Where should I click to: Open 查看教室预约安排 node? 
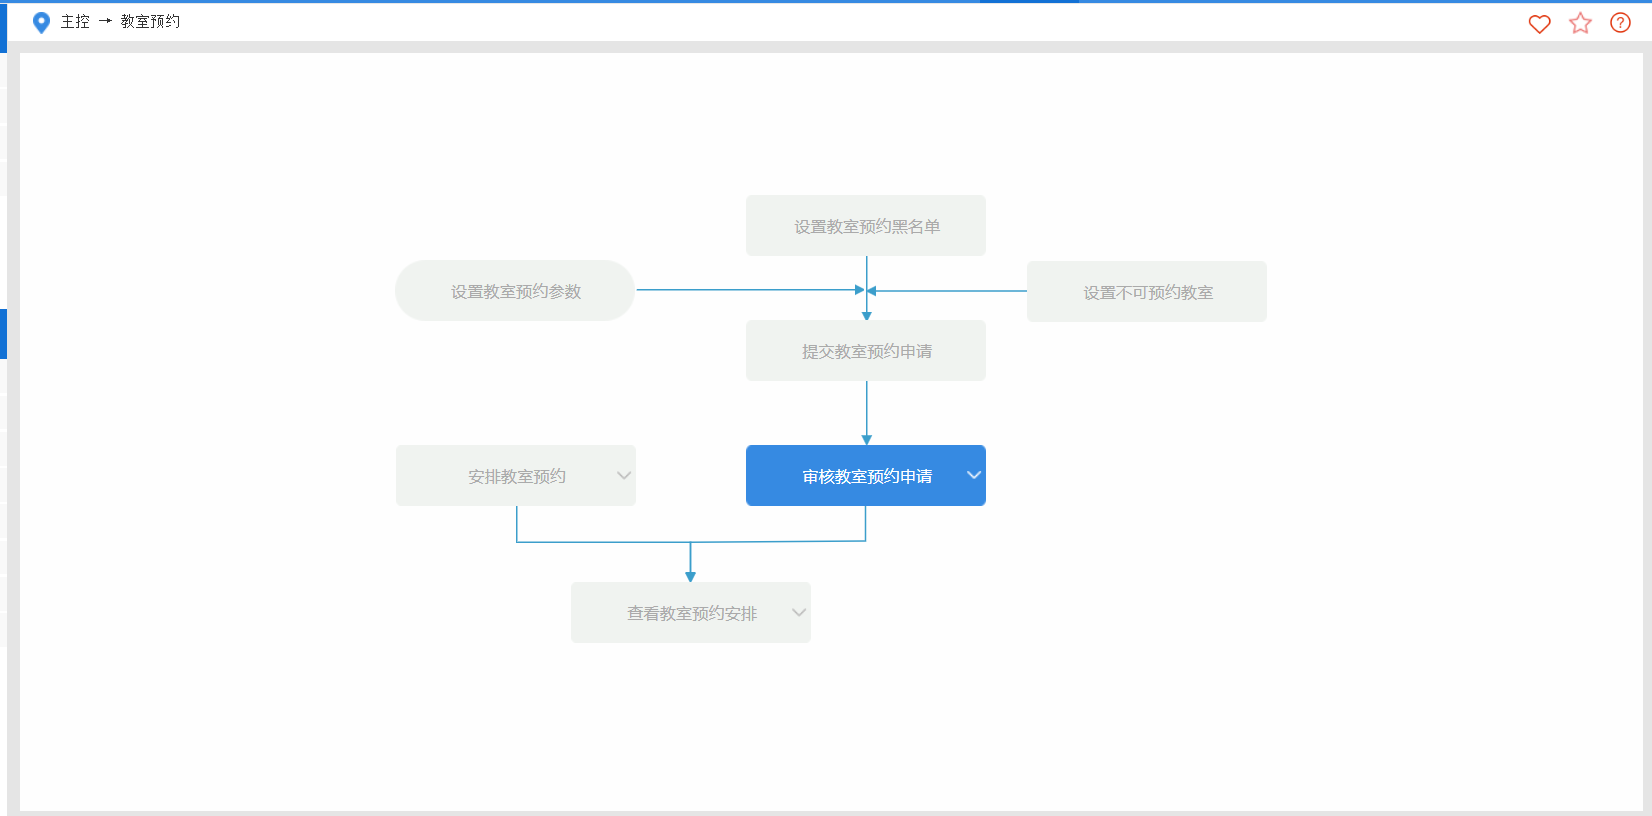tap(691, 613)
